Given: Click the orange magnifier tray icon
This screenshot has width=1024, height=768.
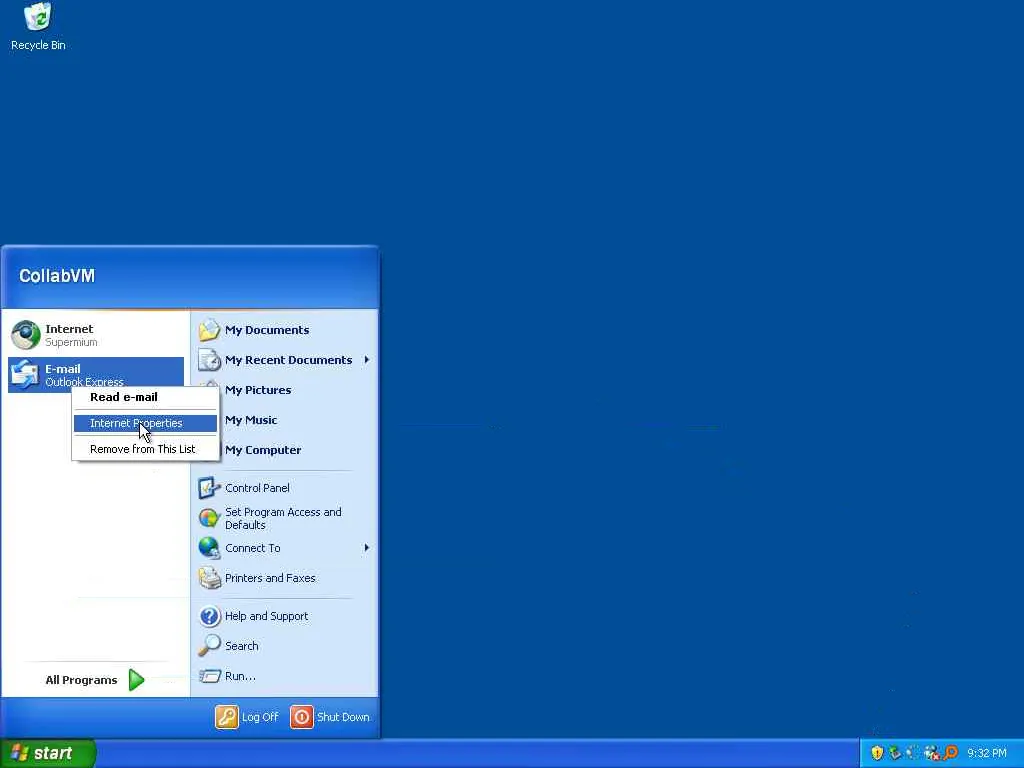Looking at the screenshot, I should [950, 753].
